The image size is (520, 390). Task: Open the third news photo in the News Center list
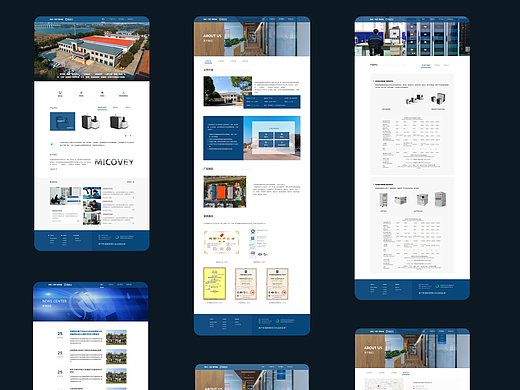[116, 376]
